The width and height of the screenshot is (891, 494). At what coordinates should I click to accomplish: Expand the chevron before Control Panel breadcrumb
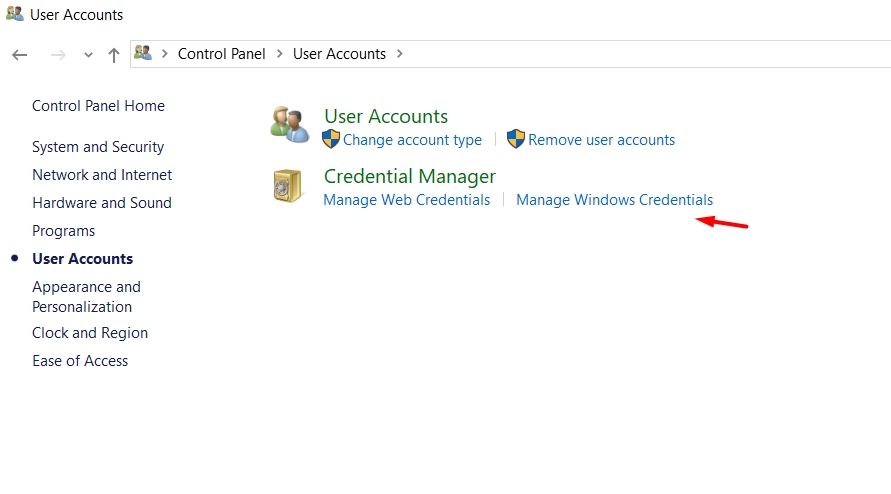pyautogui.click(x=165, y=53)
